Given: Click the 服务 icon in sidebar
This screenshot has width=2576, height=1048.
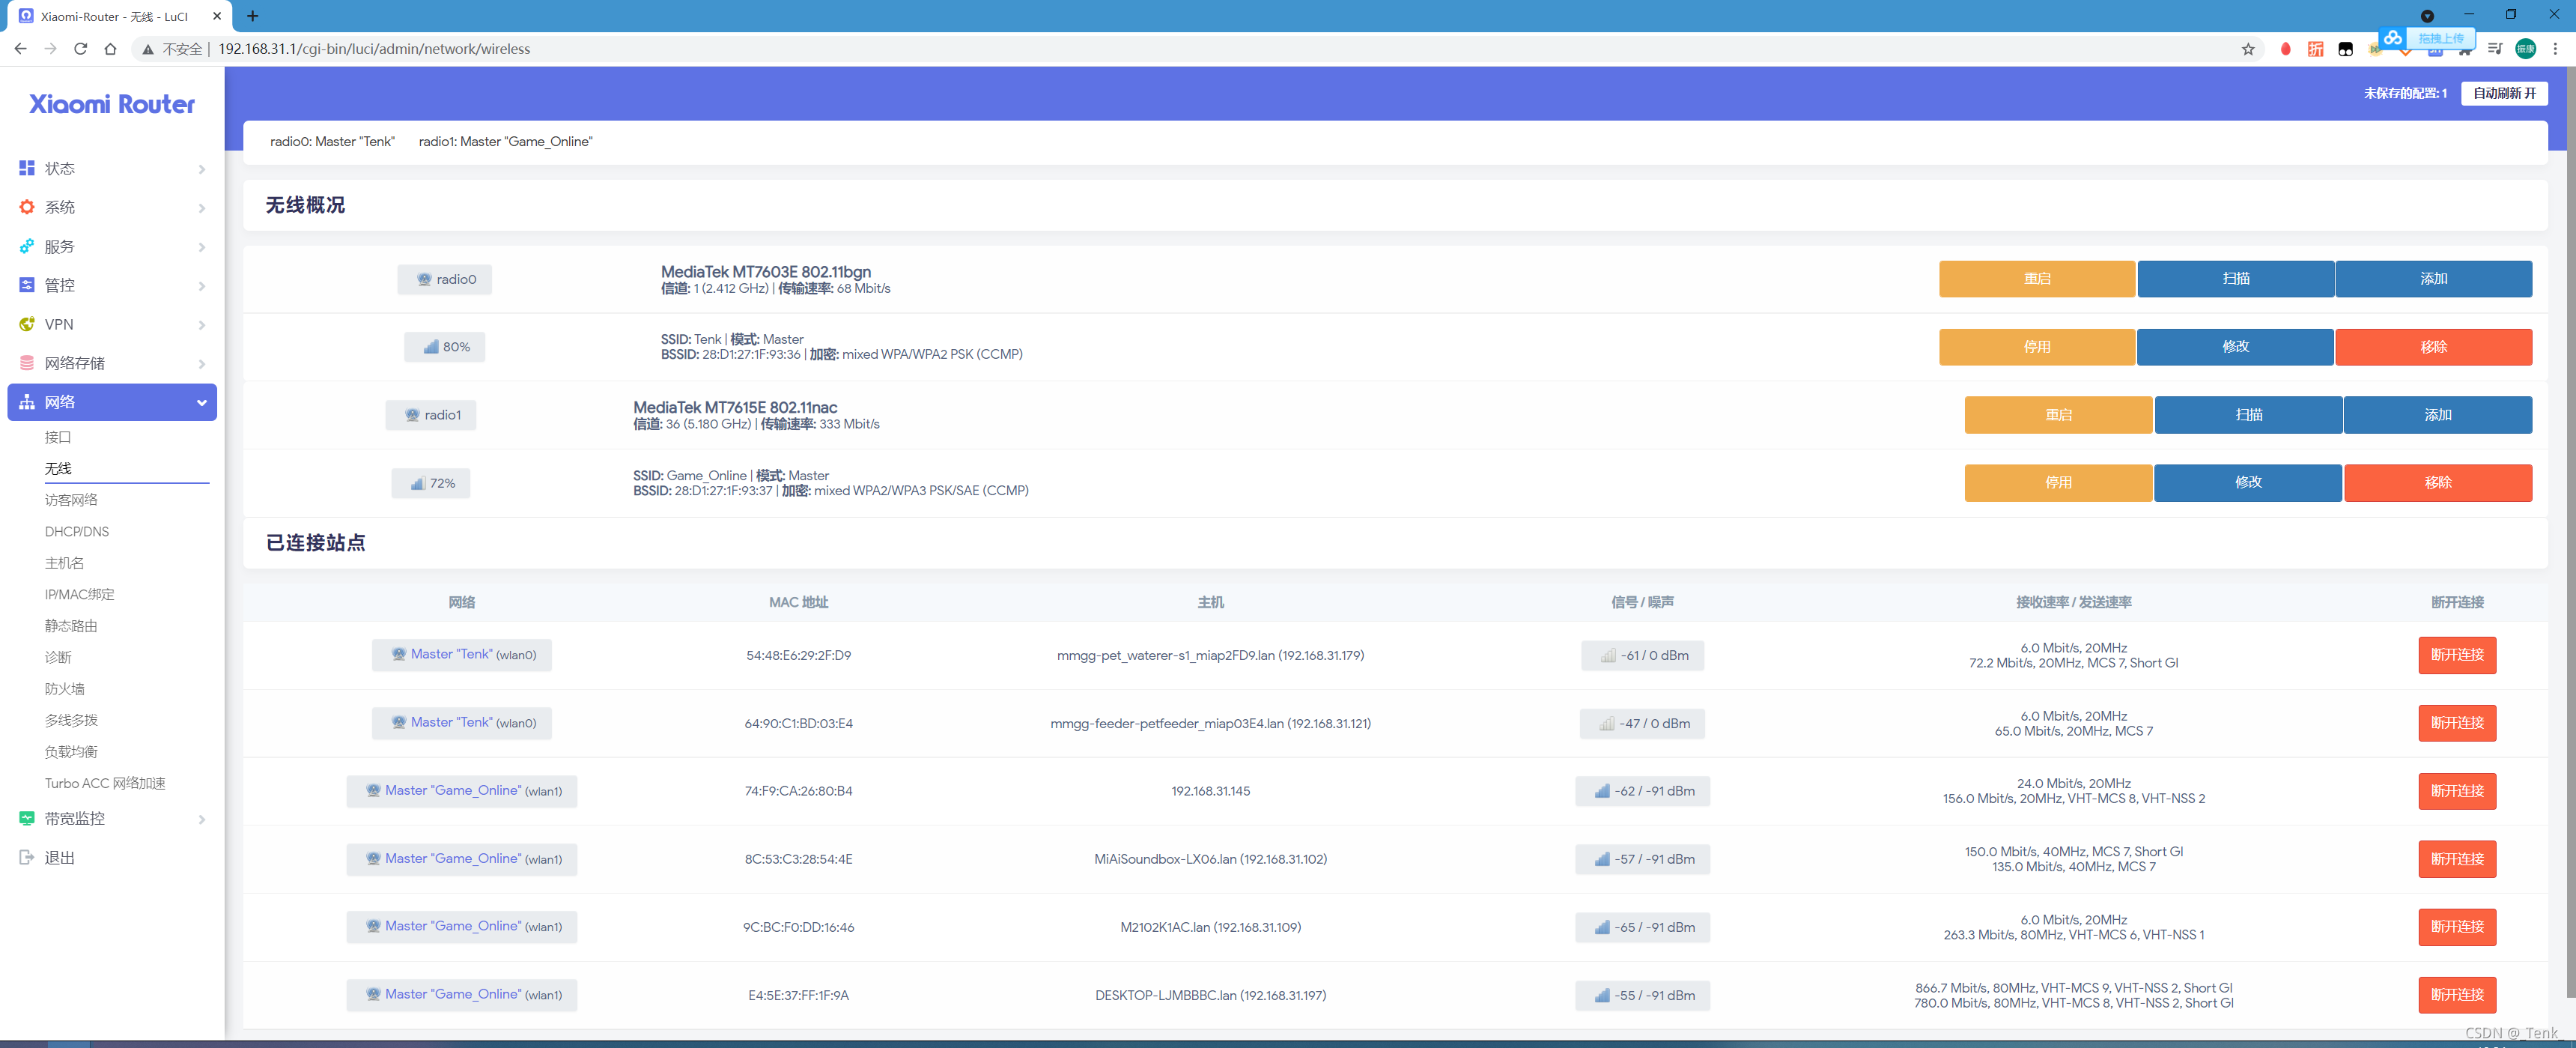Looking at the screenshot, I should [27, 246].
